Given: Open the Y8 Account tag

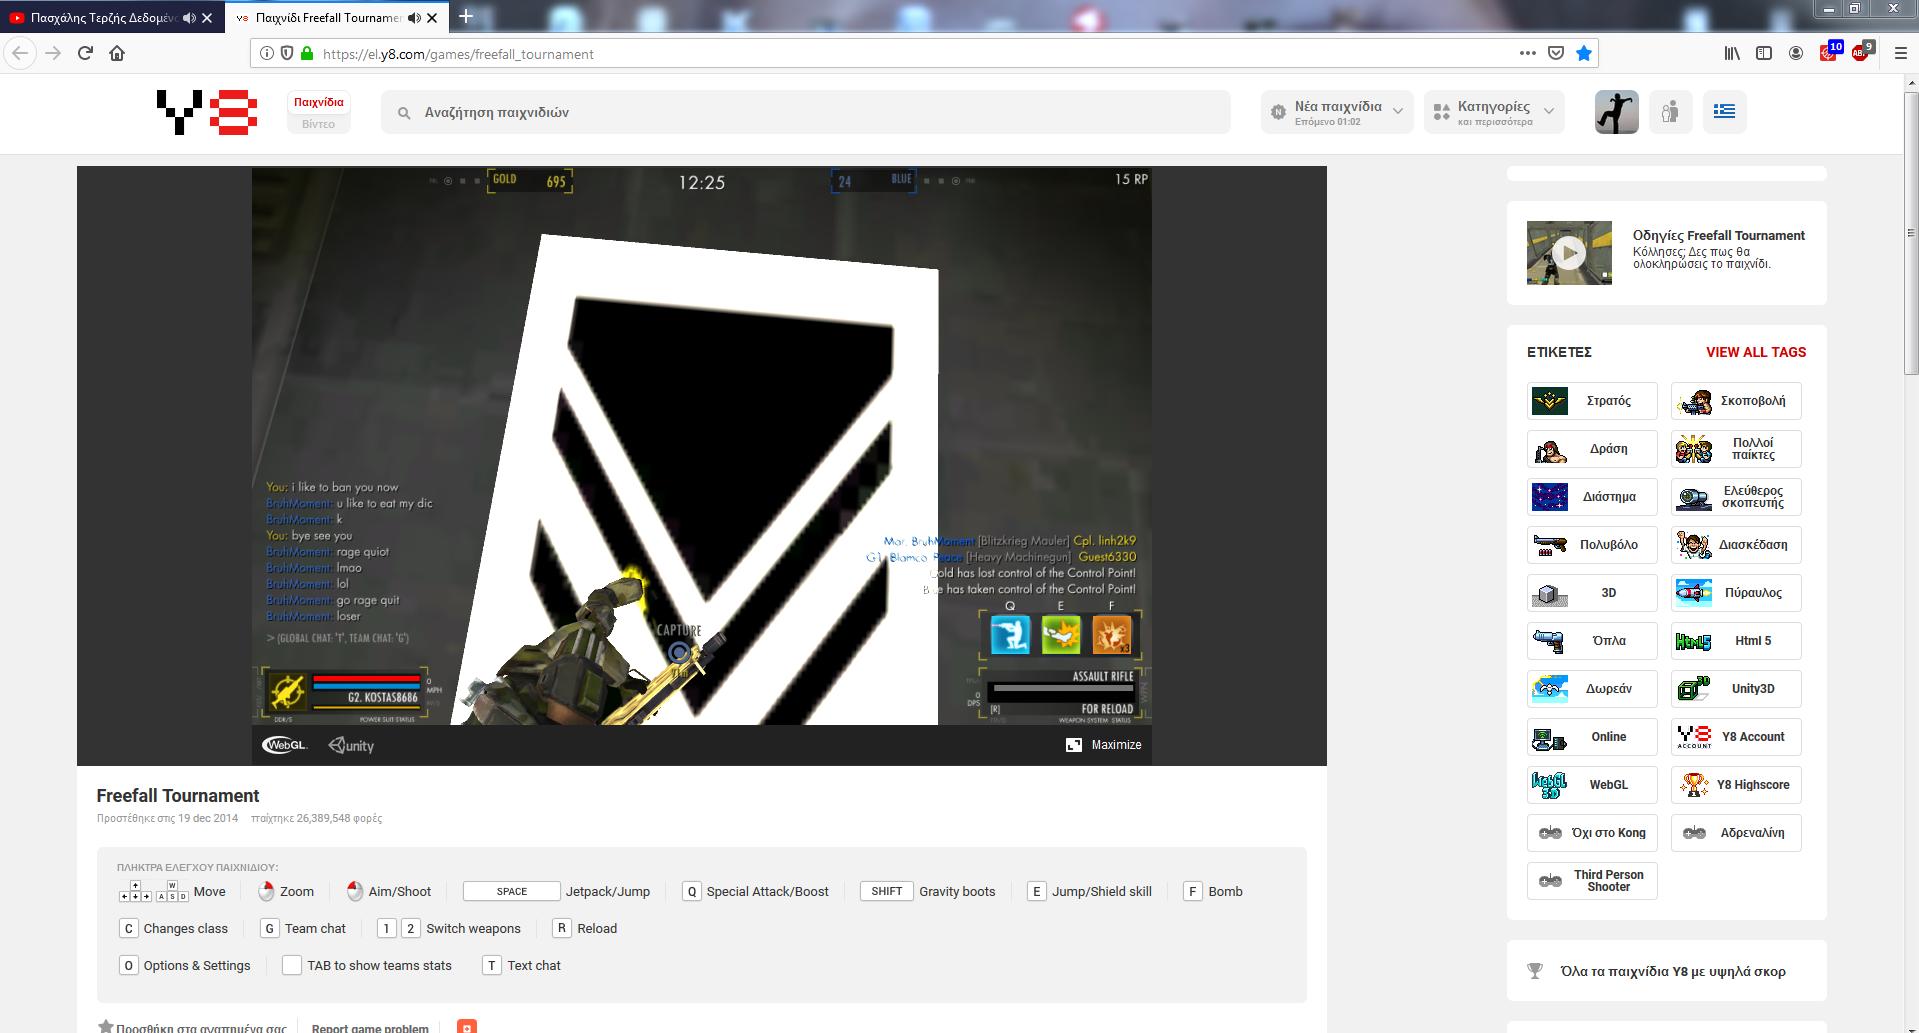Looking at the screenshot, I should tap(1736, 737).
